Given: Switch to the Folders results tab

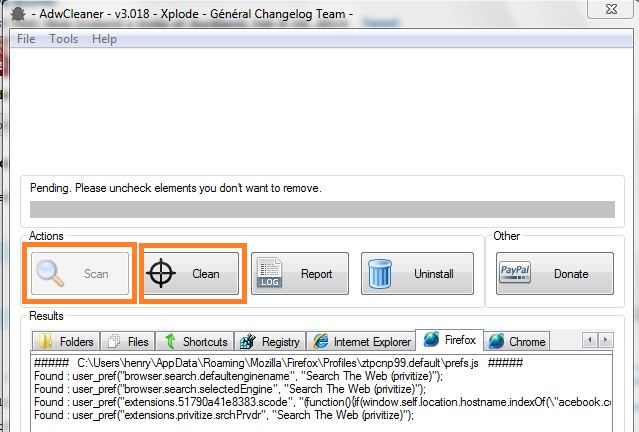Looking at the screenshot, I should pyautogui.click(x=66, y=341).
